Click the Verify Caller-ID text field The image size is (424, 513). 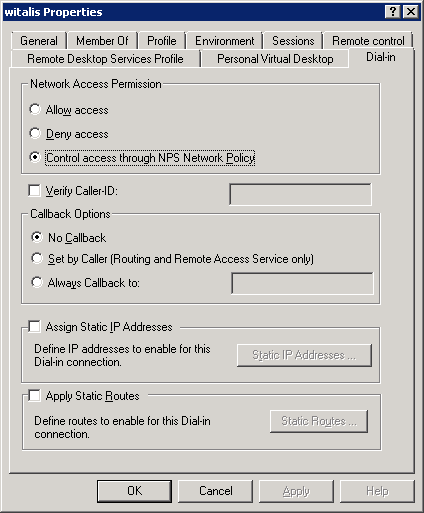coord(300,194)
